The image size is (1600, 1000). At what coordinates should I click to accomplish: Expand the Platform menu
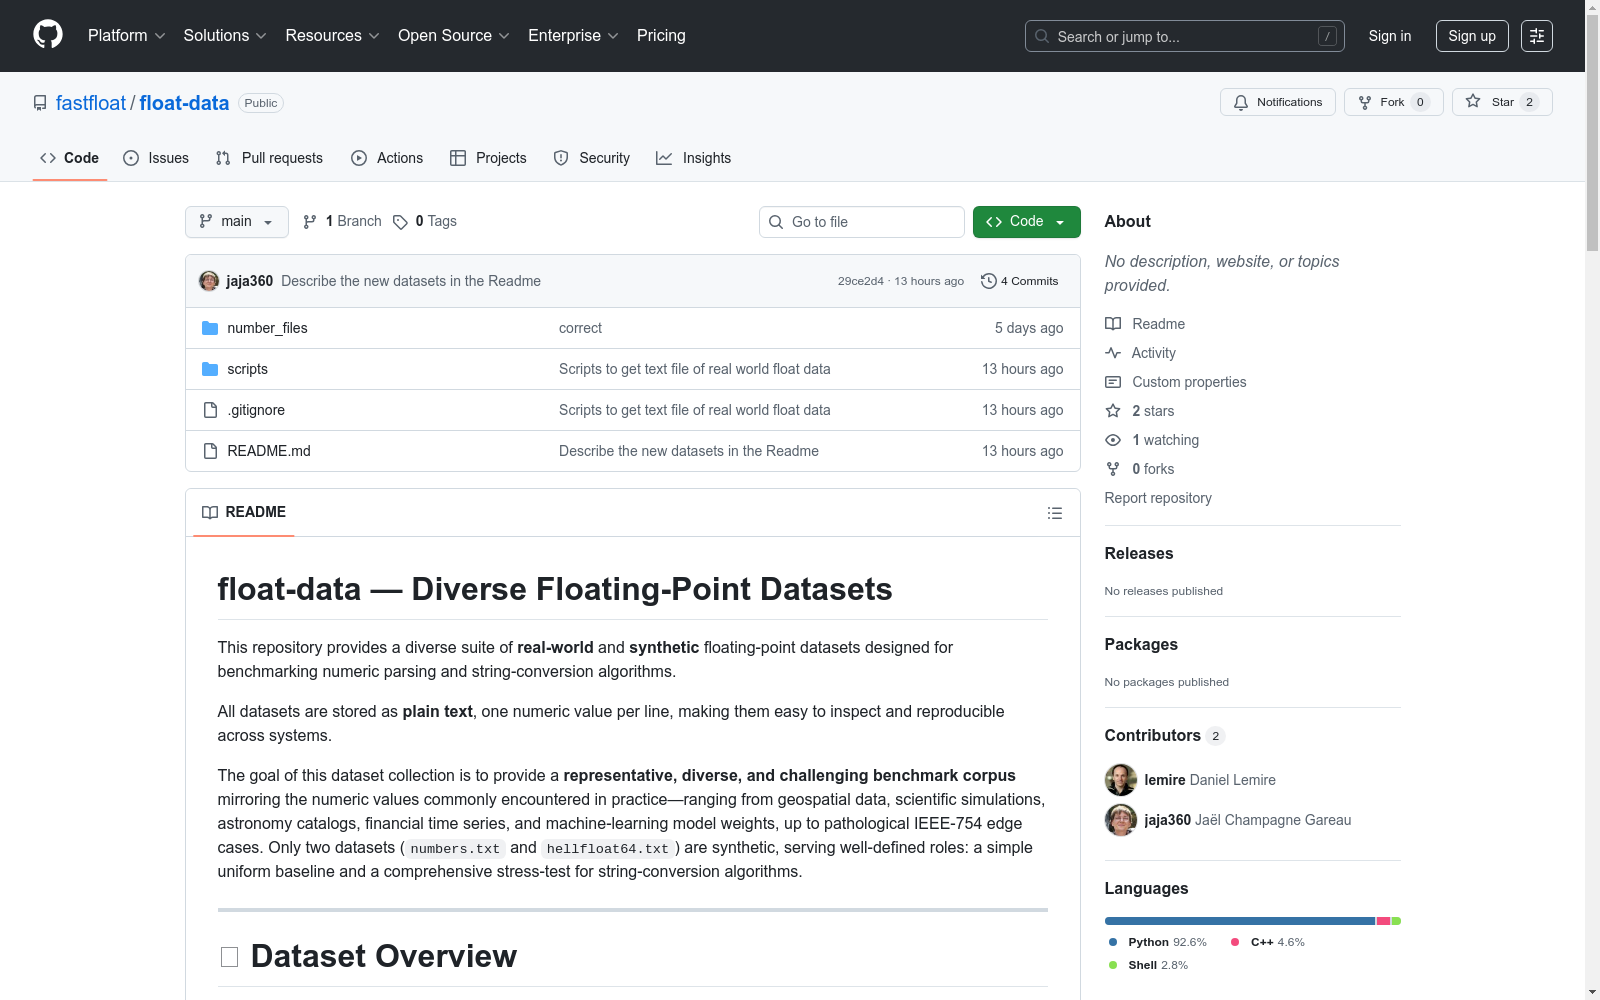127,36
